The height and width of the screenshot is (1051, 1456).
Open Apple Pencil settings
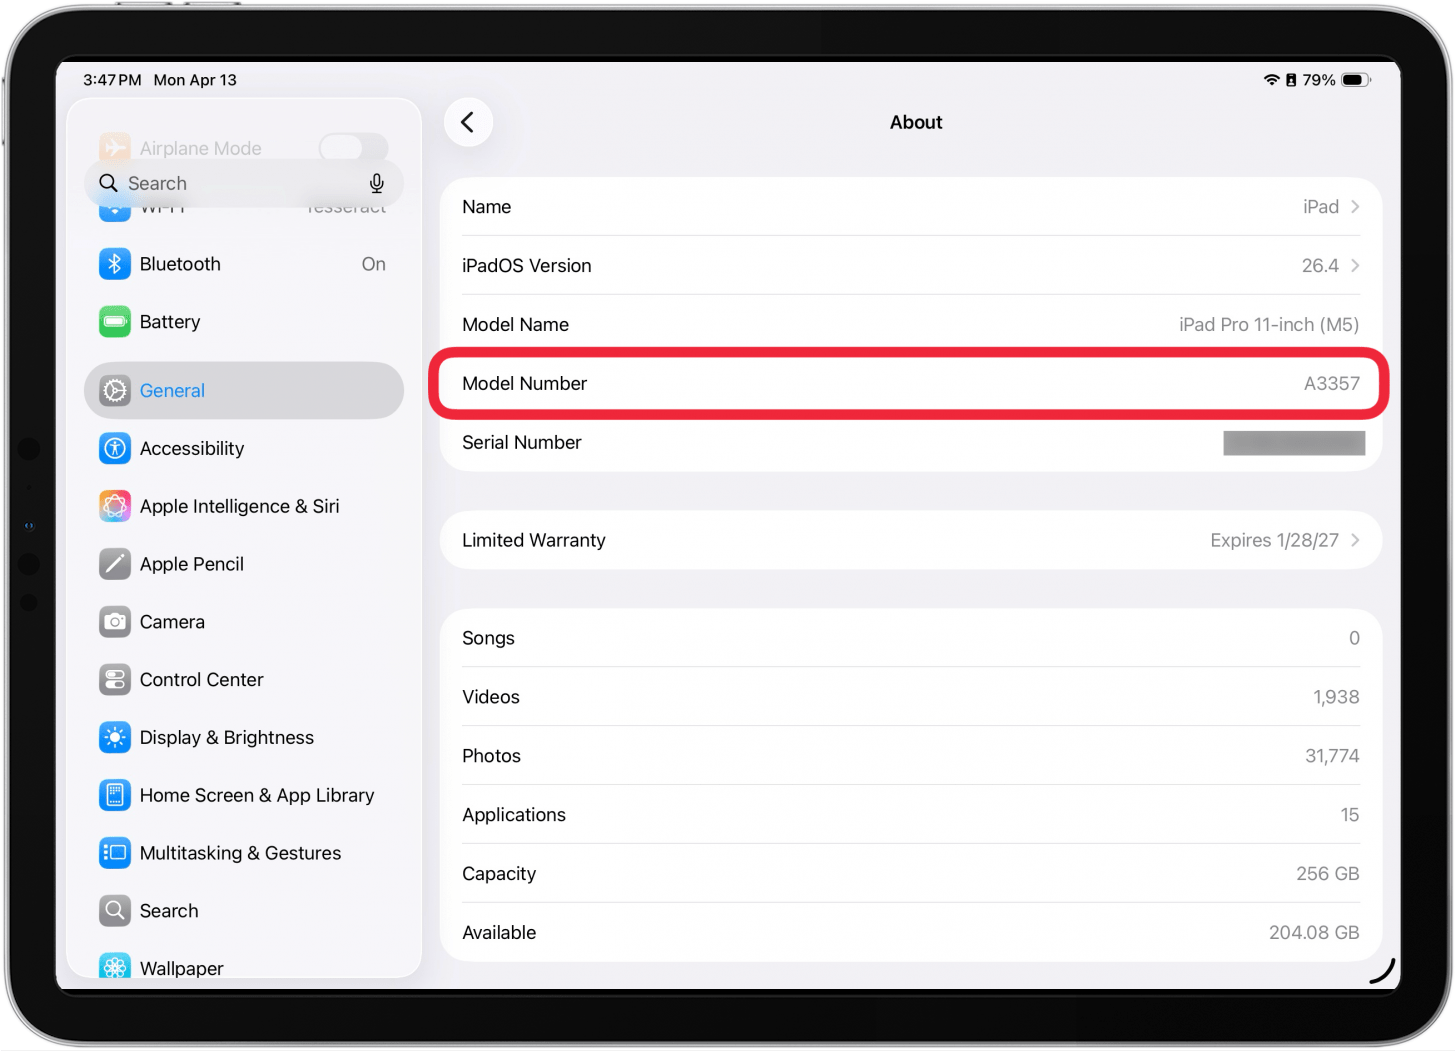click(244, 564)
